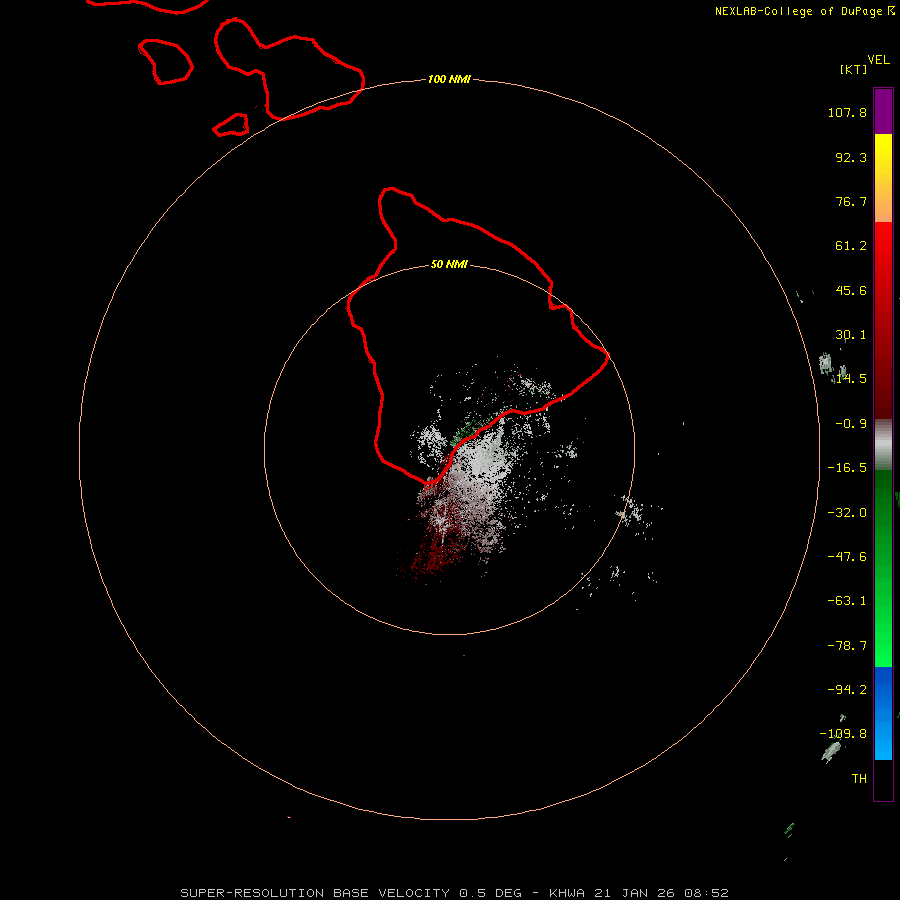The image size is (900, 900).
Task: Click the VEL legend title
Action: click(x=878, y=60)
